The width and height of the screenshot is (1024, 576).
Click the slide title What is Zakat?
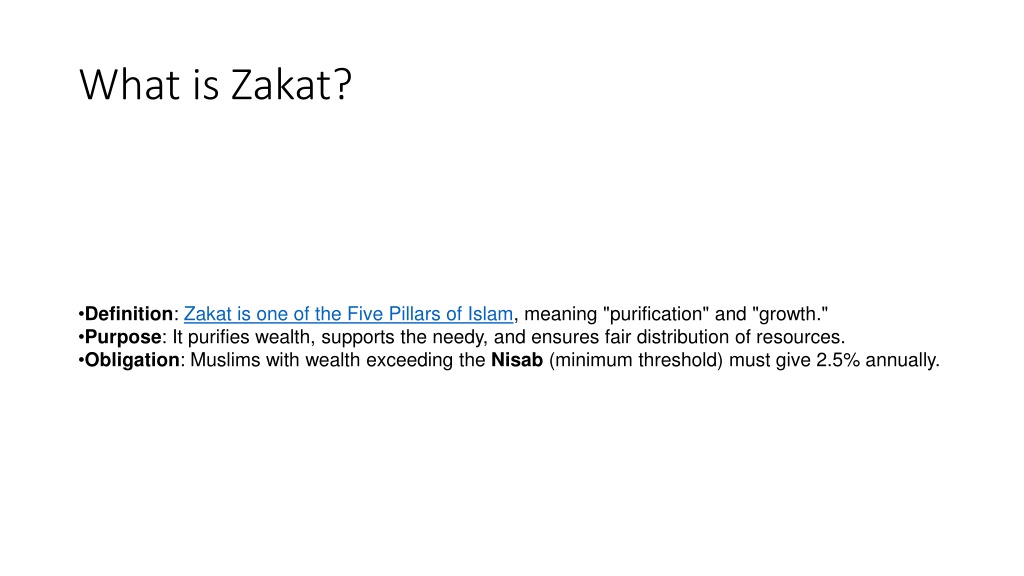click(216, 85)
